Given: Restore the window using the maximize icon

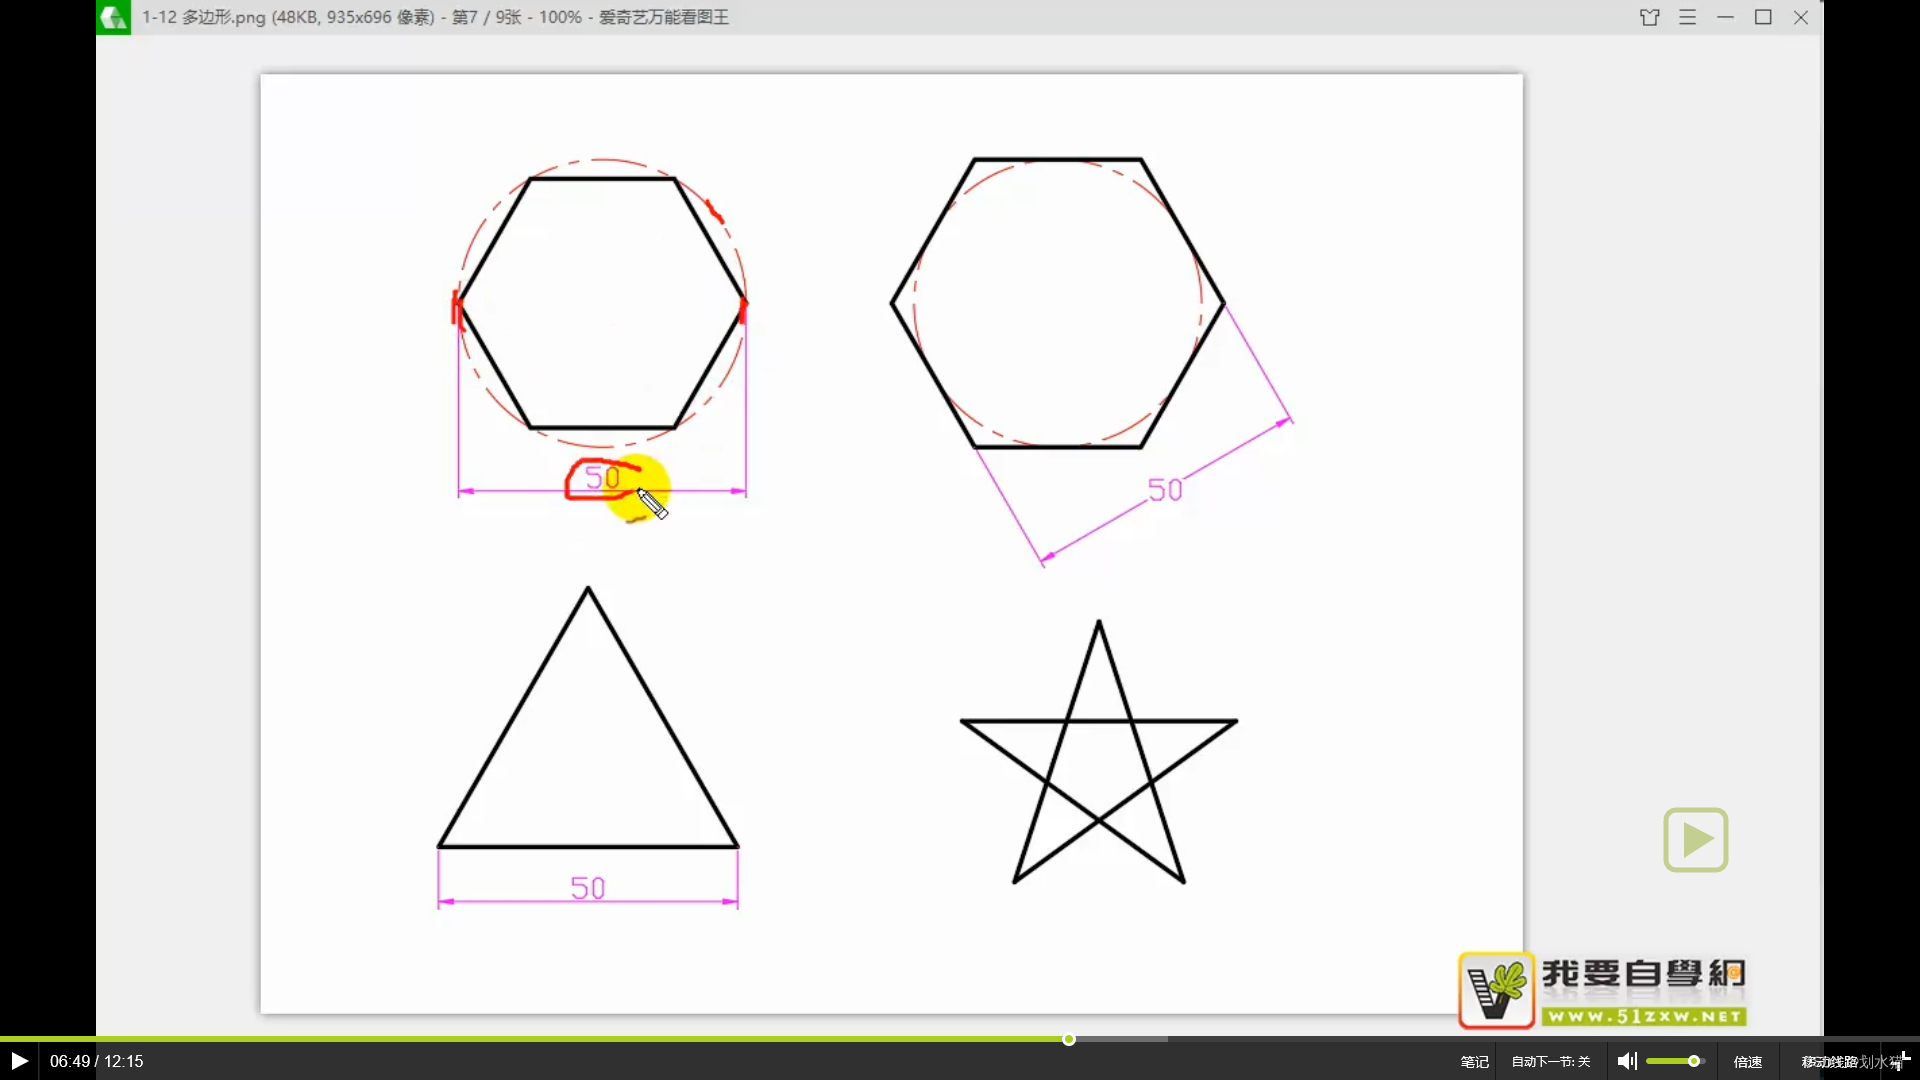Looking at the screenshot, I should pyautogui.click(x=1765, y=17).
